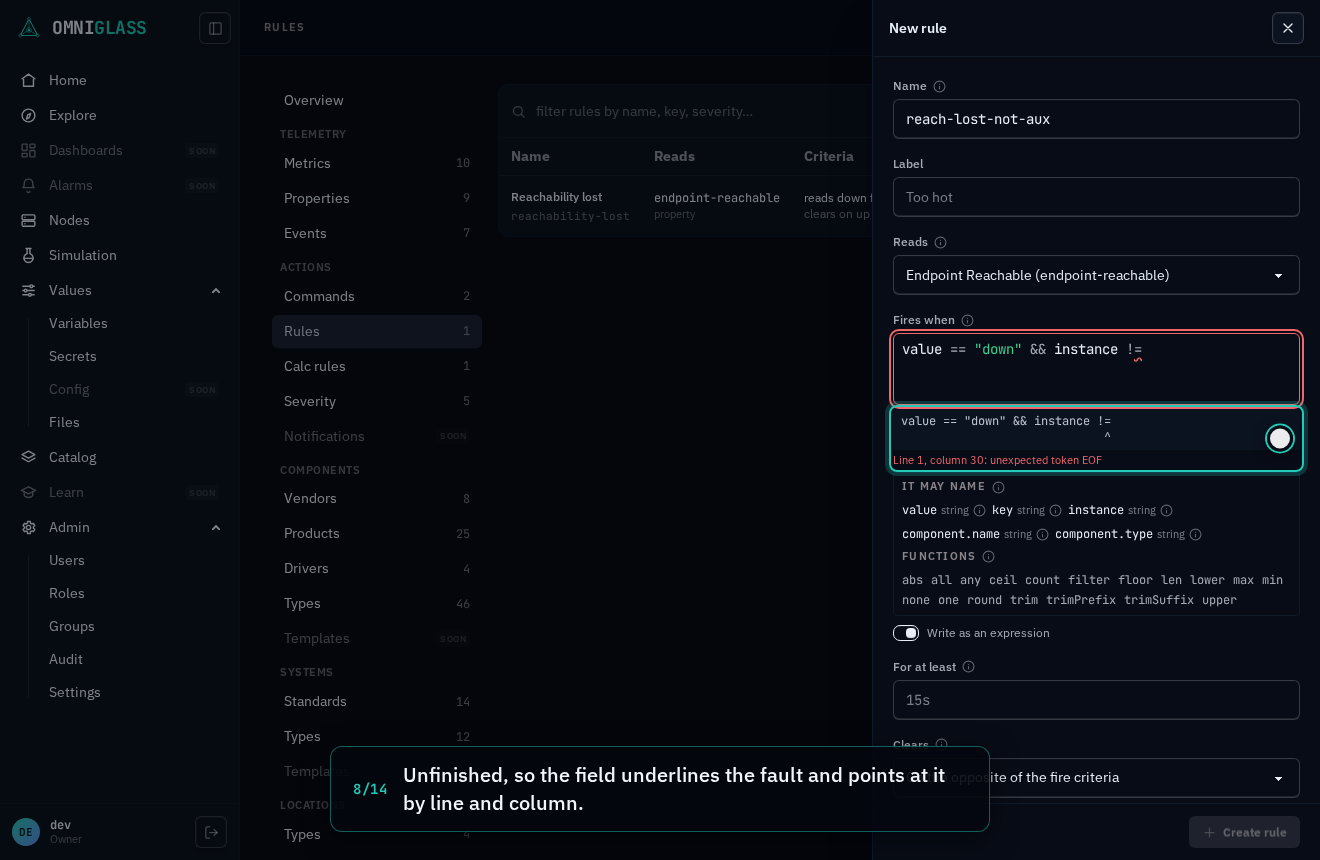Click the Name info icon
The image size is (1320, 860).
click(x=939, y=86)
